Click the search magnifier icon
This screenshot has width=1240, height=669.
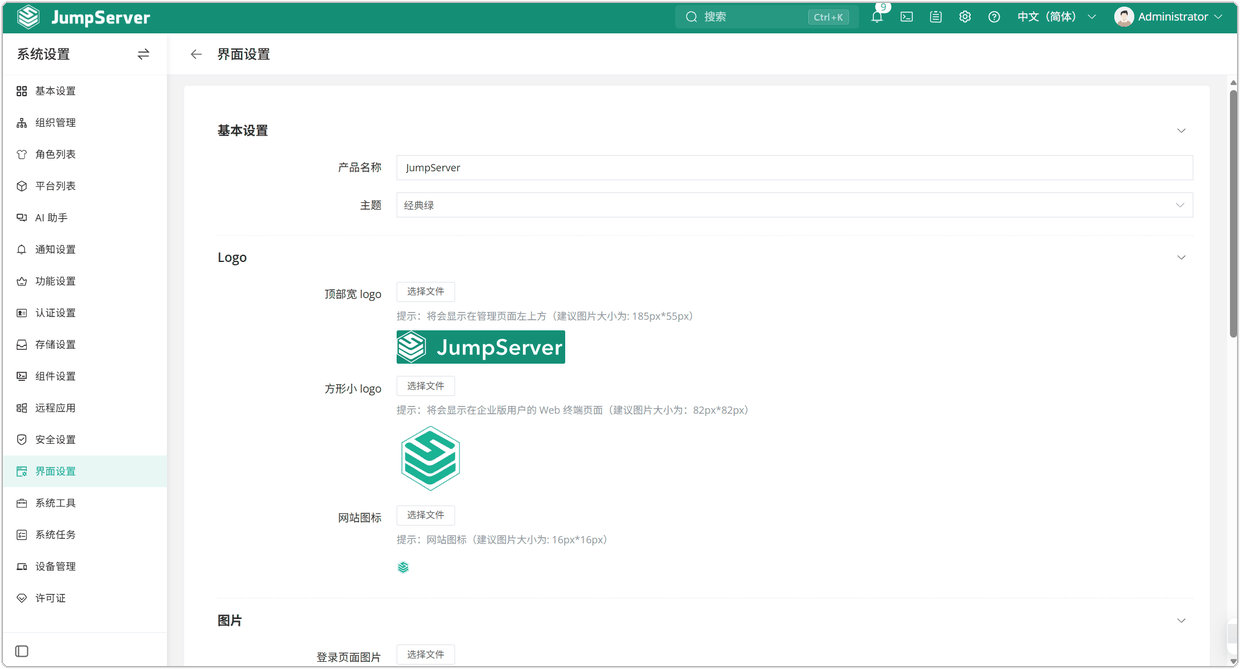(x=691, y=17)
